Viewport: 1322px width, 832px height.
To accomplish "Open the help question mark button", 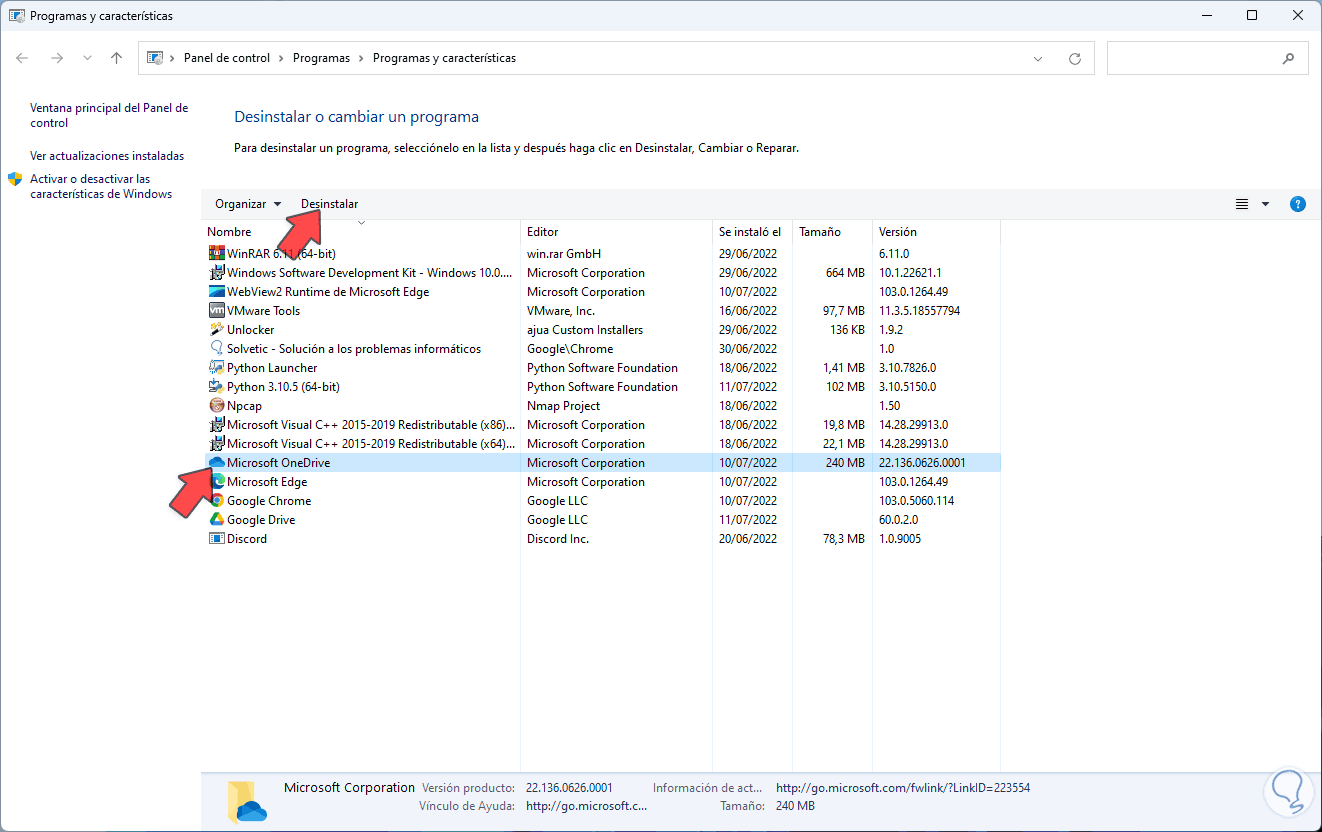I will tap(1298, 204).
